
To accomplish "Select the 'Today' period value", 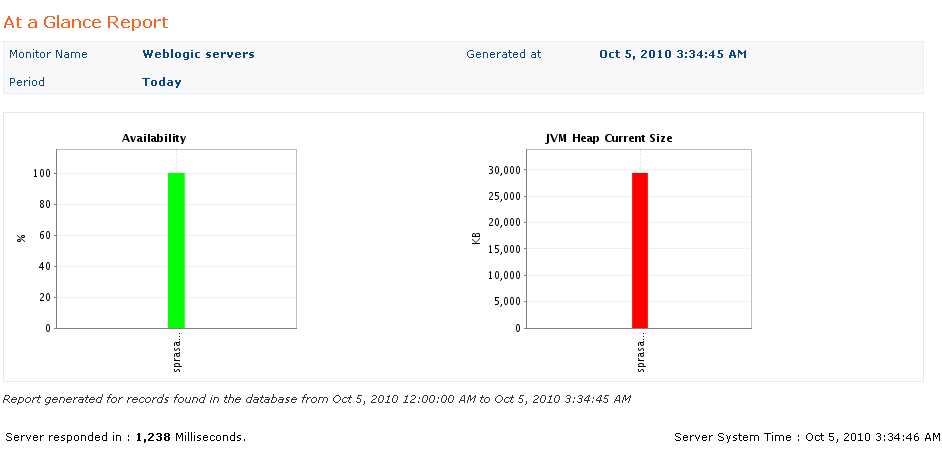I will [x=162, y=82].
